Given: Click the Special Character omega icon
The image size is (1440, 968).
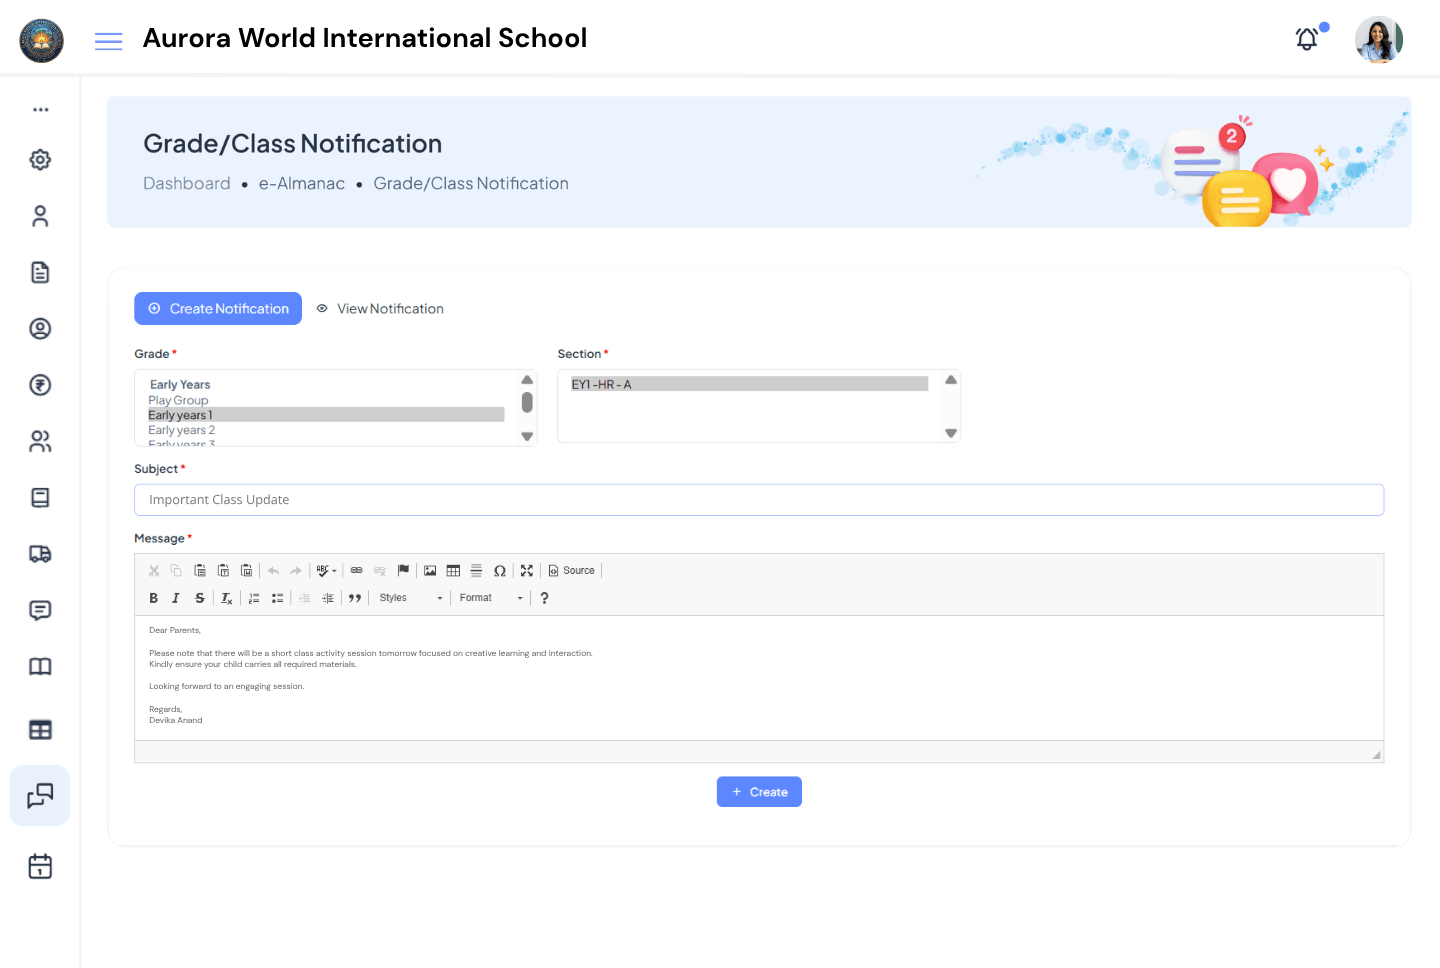Looking at the screenshot, I should click(500, 570).
